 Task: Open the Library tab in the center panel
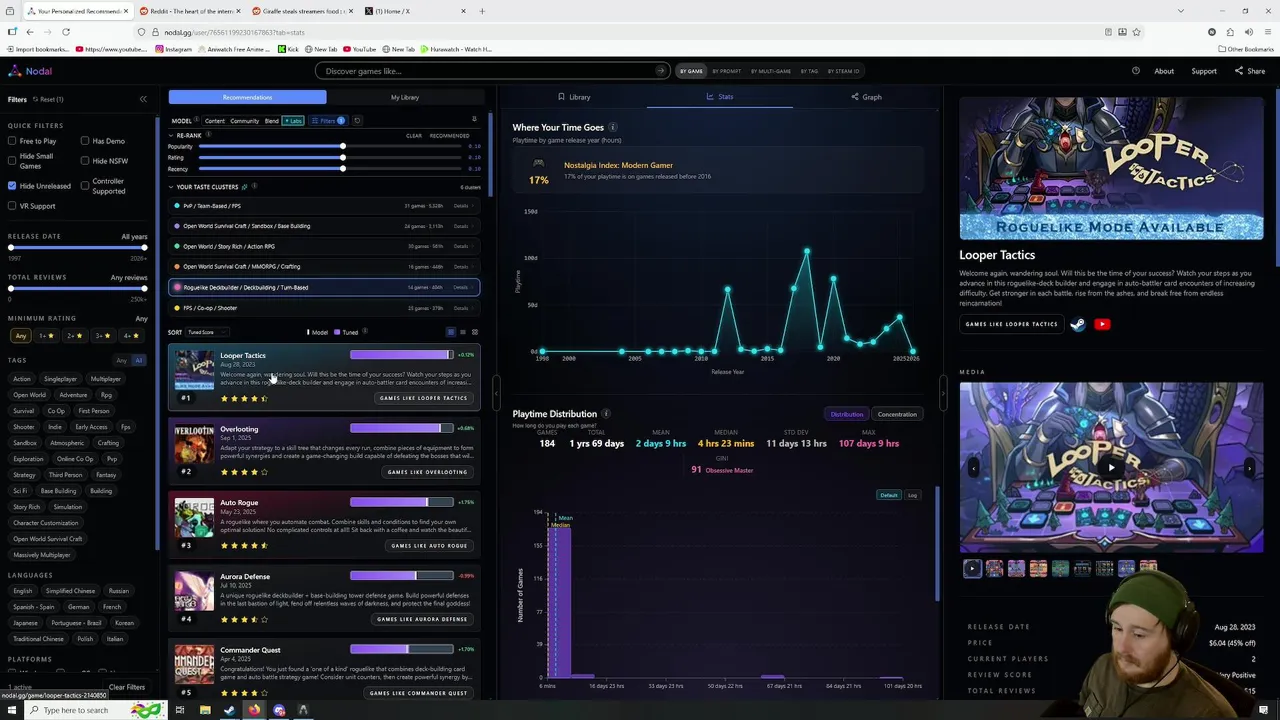[x=573, y=97]
